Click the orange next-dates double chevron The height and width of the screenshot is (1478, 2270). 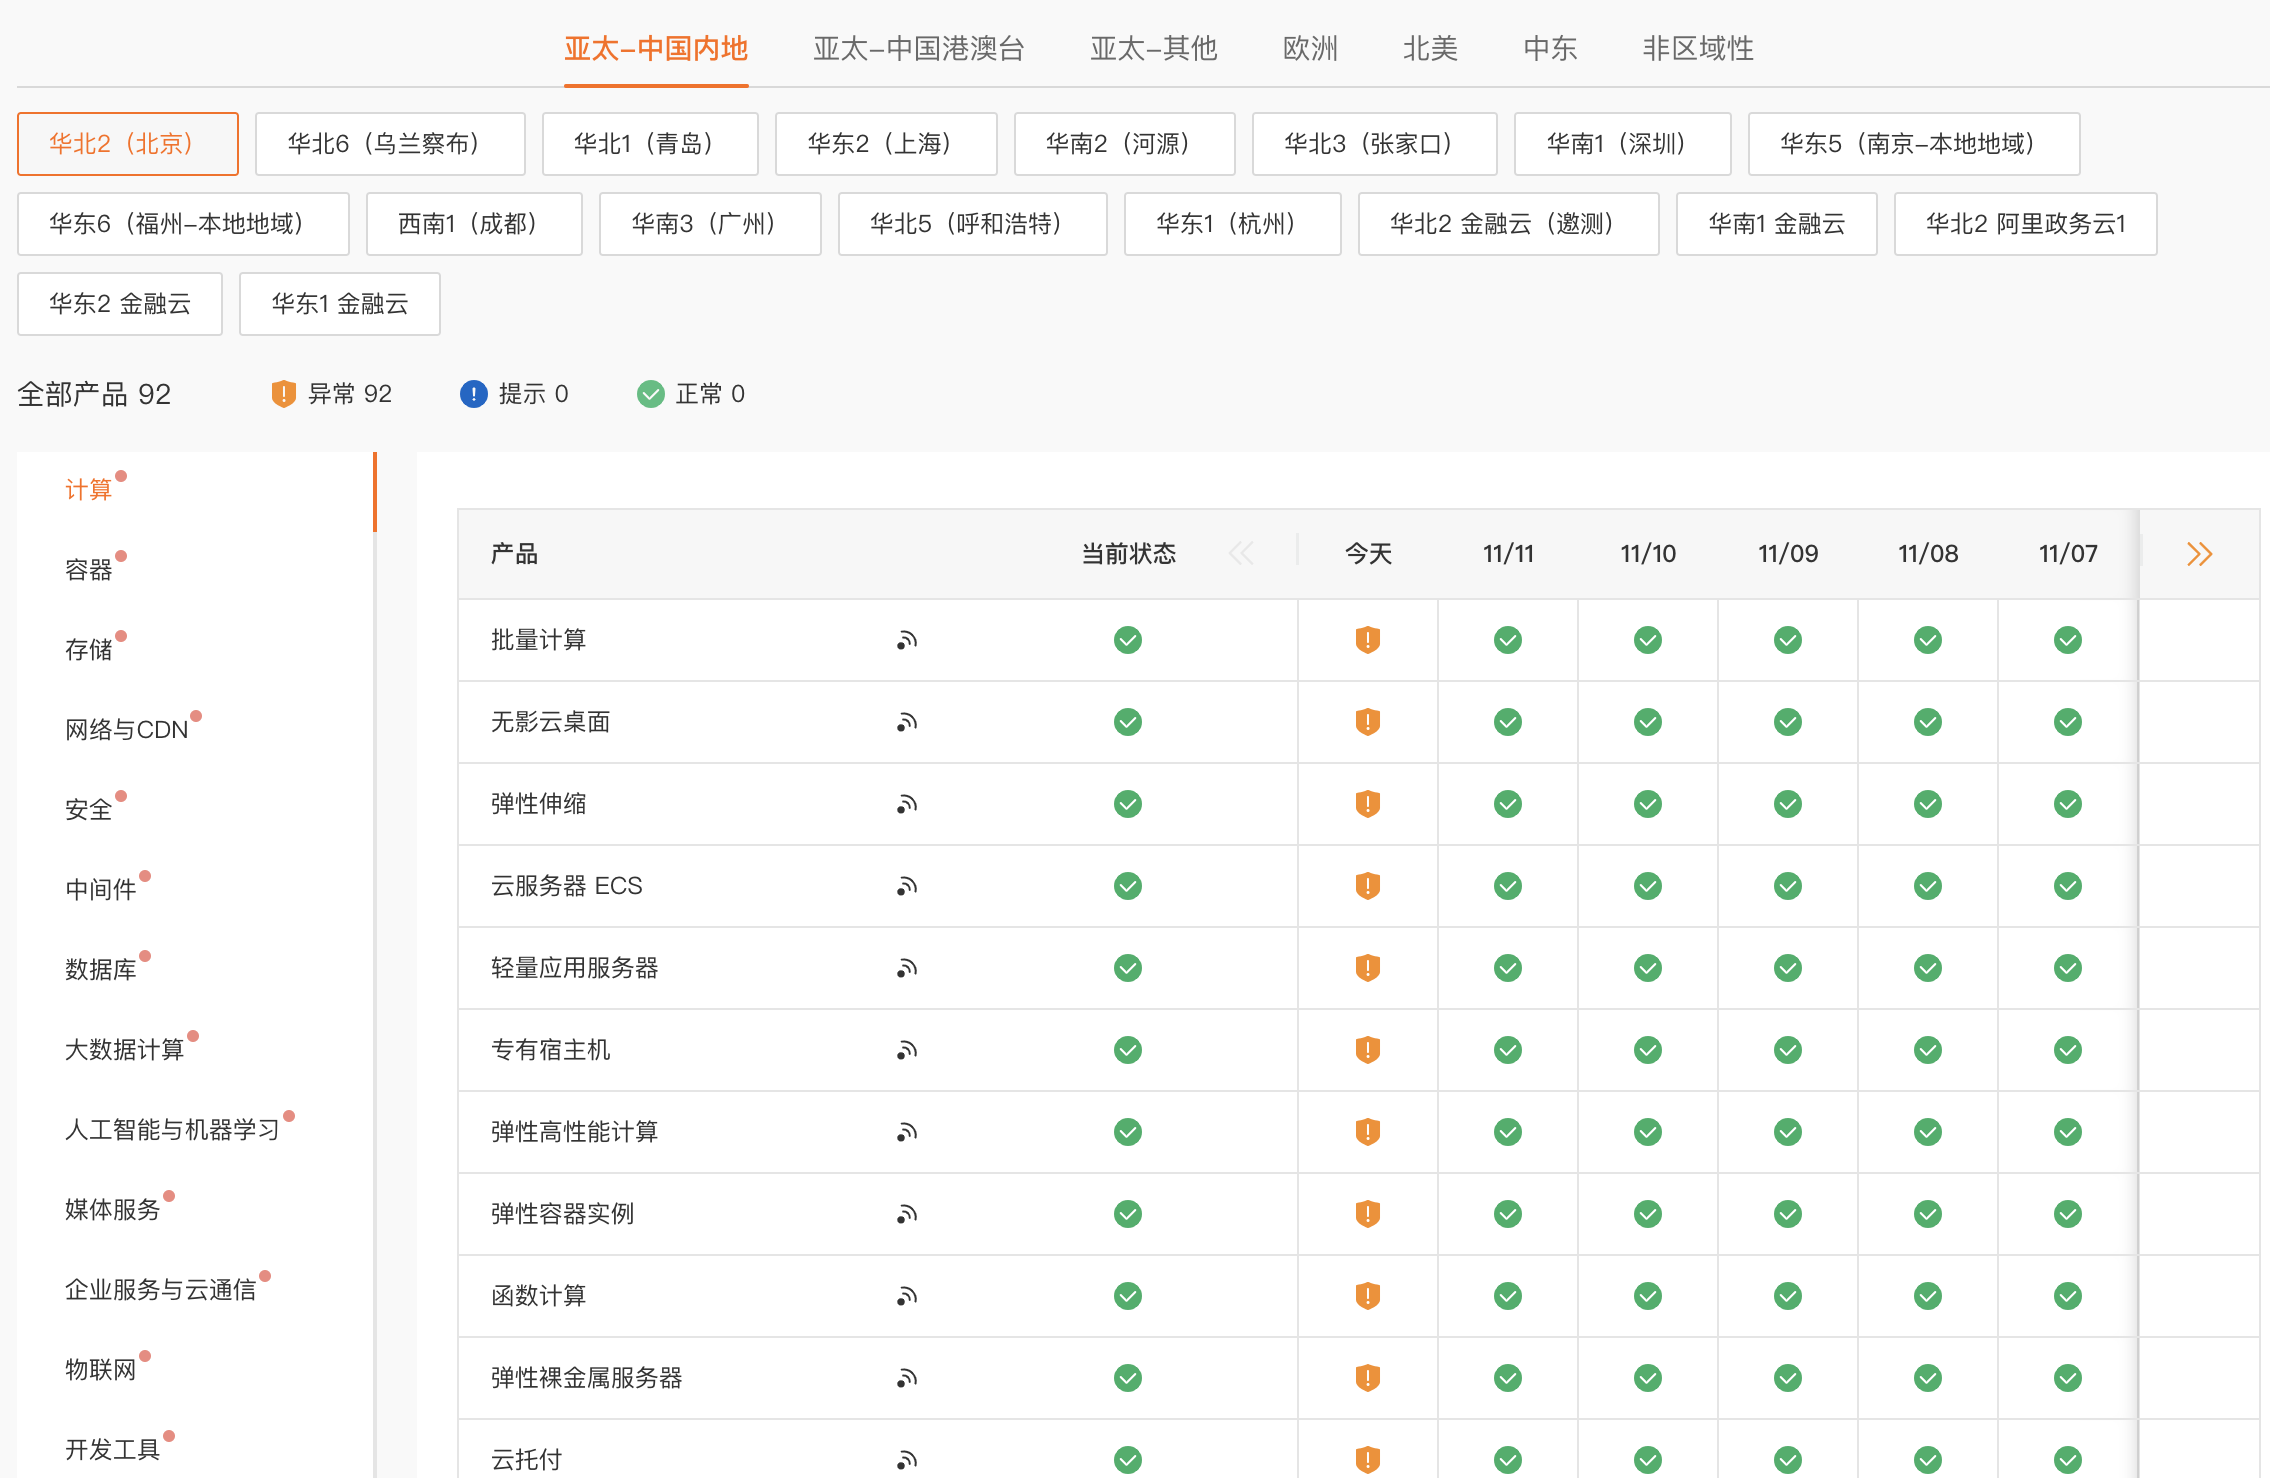2199,554
